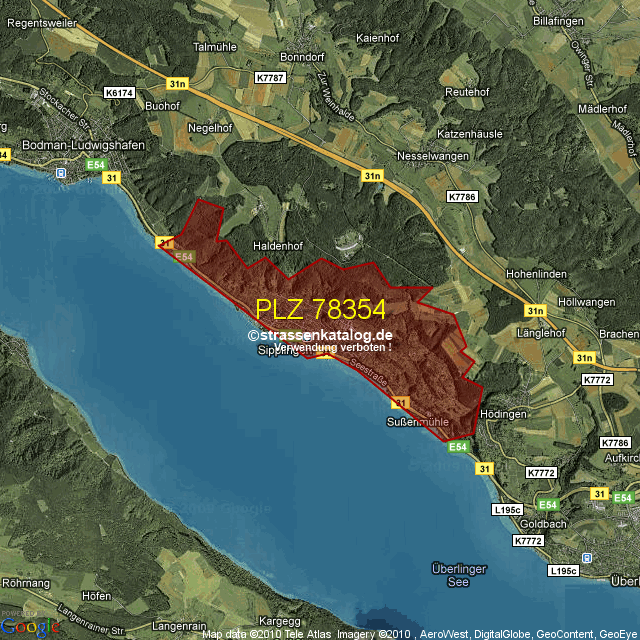The image size is (640, 640).
Task: Click the 31n shield next to Buohof
Action: 178,83
